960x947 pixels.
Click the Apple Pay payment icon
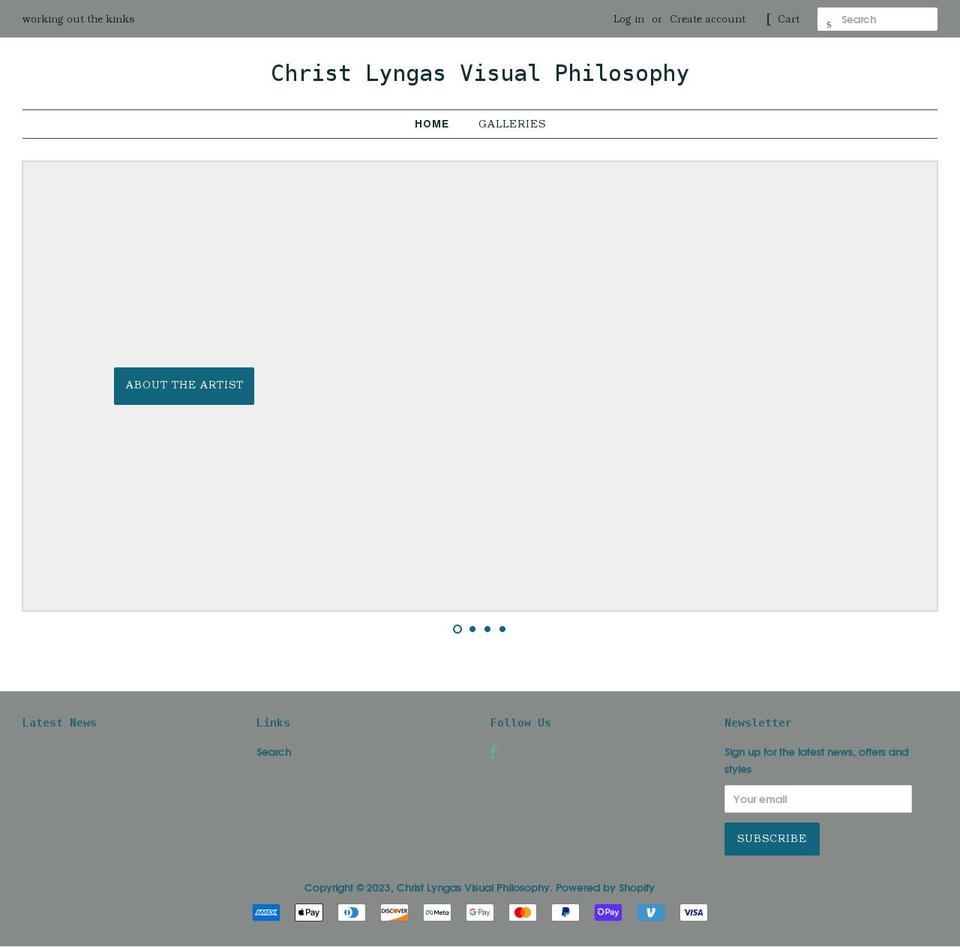coord(309,912)
